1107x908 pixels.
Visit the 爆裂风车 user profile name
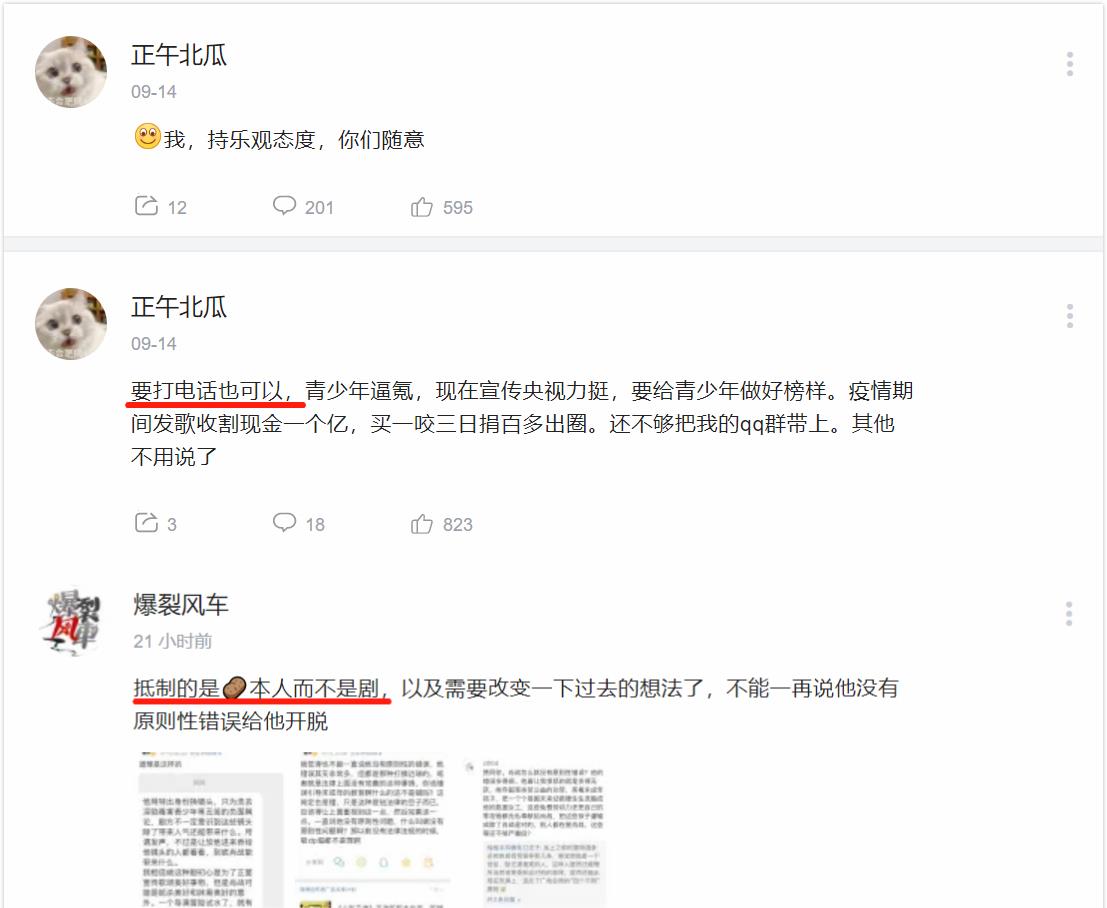pos(181,605)
